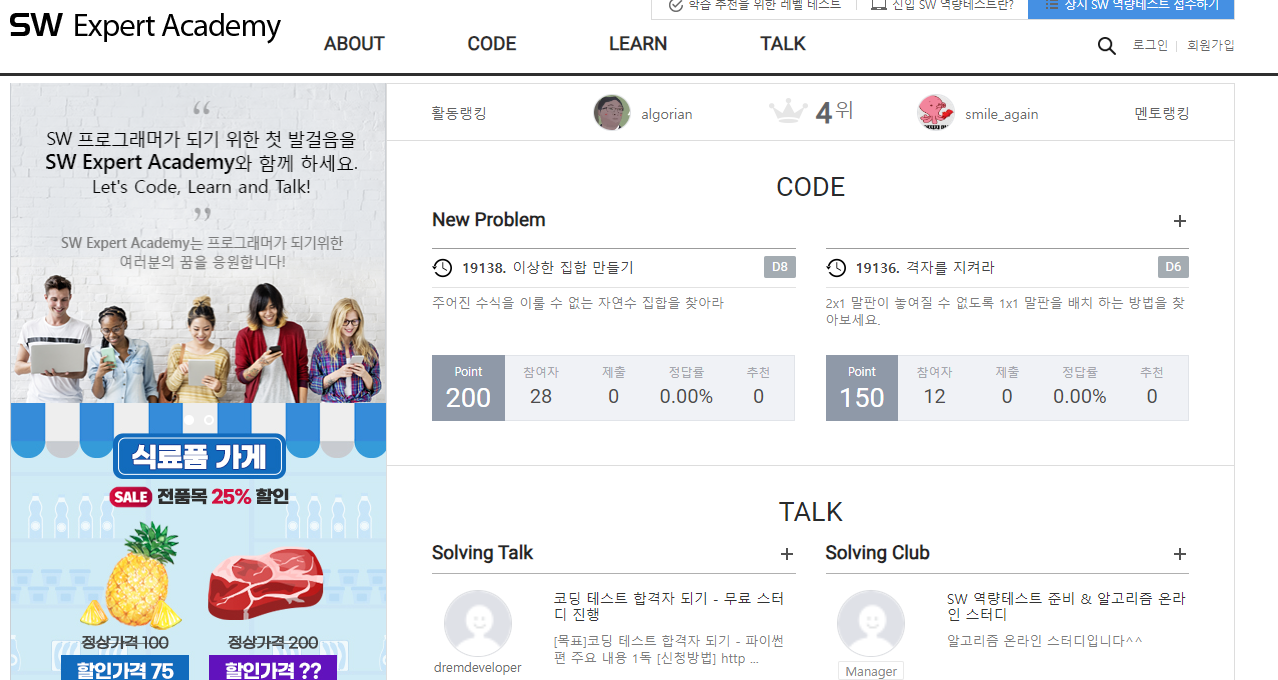Image resolution: width=1278 pixels, height=680 pixels.
Task: Click the description 주어진 수식을 이룰 수 없는 자연수 집합을 찾아라
Action: tap(578, 303)
